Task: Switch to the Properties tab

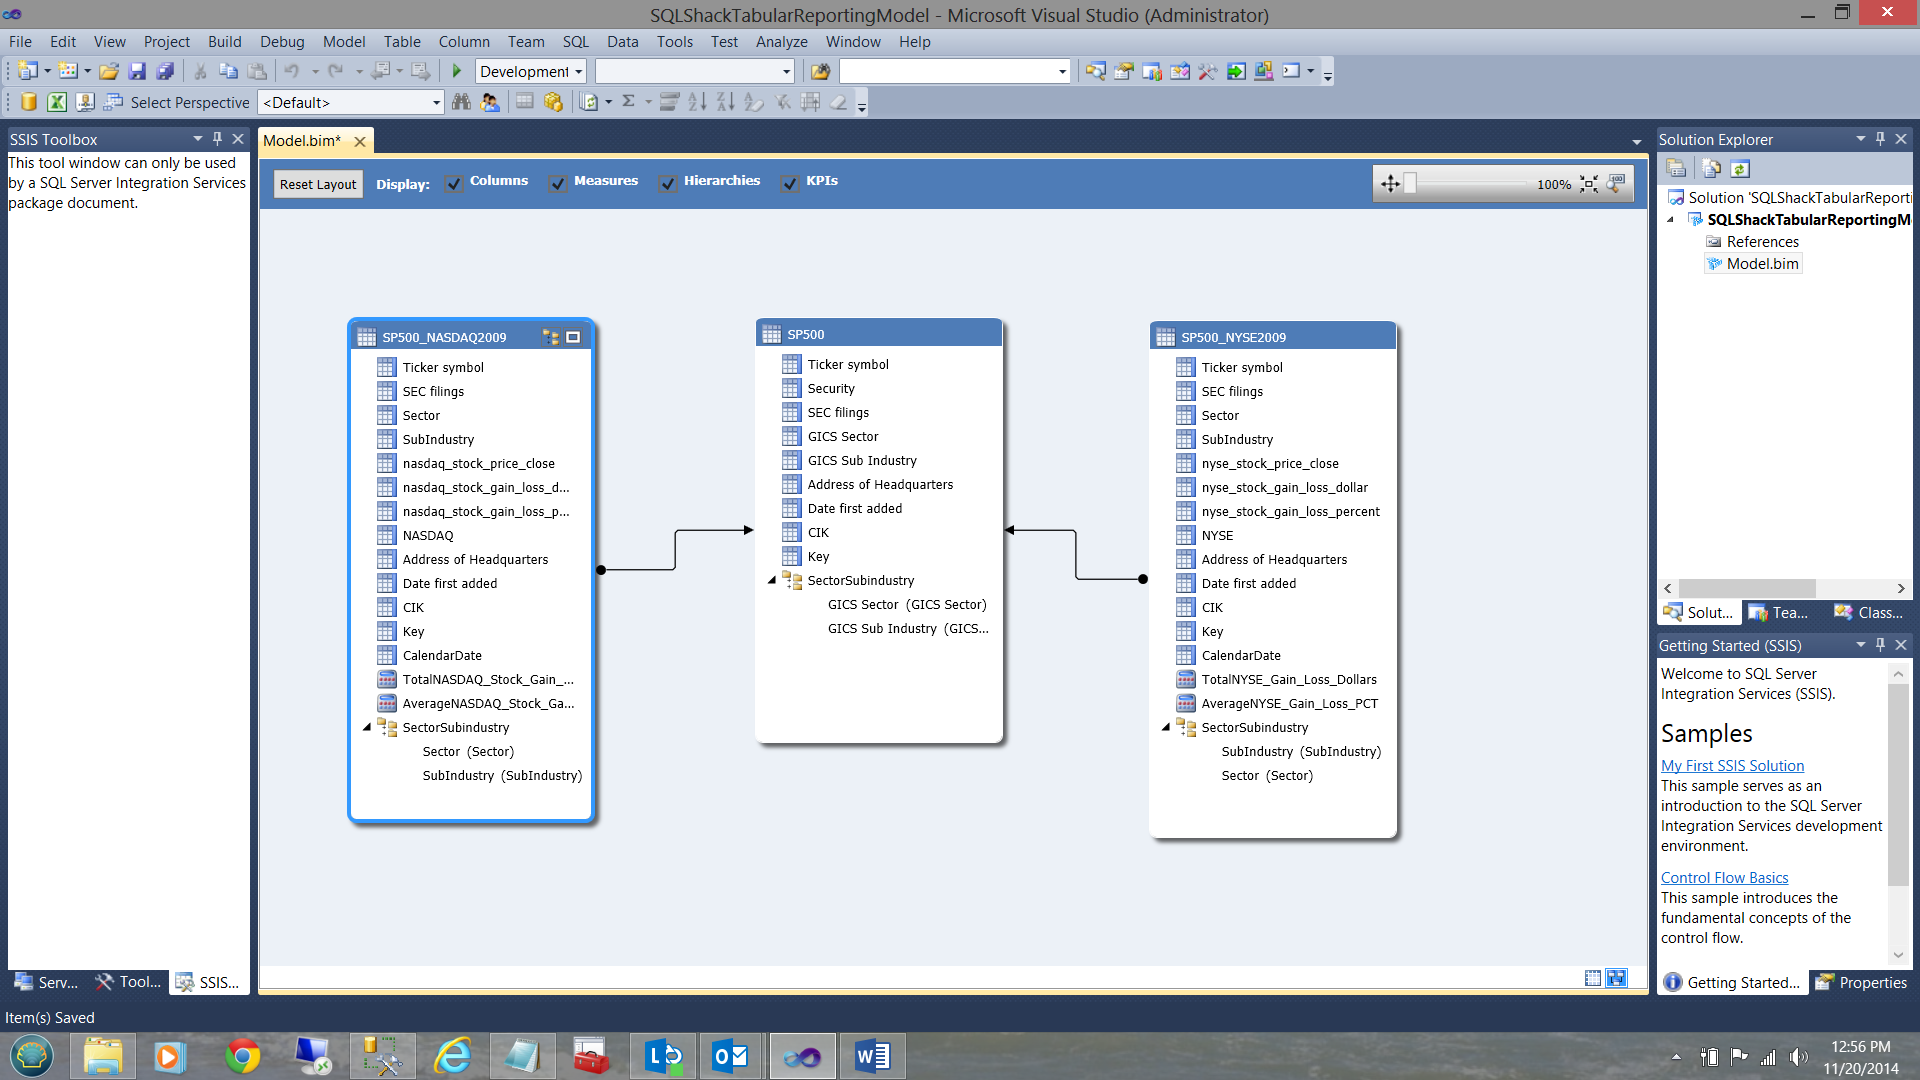Action: 1862,982
